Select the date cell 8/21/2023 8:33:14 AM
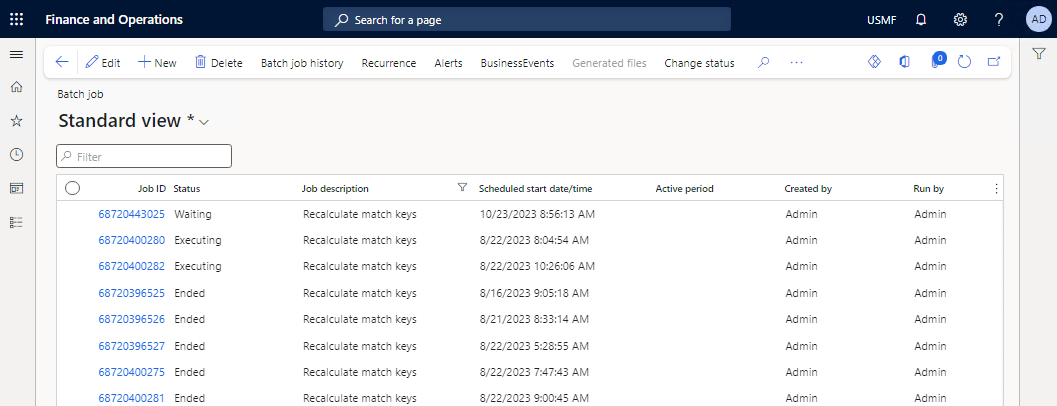 pos(535,319)
